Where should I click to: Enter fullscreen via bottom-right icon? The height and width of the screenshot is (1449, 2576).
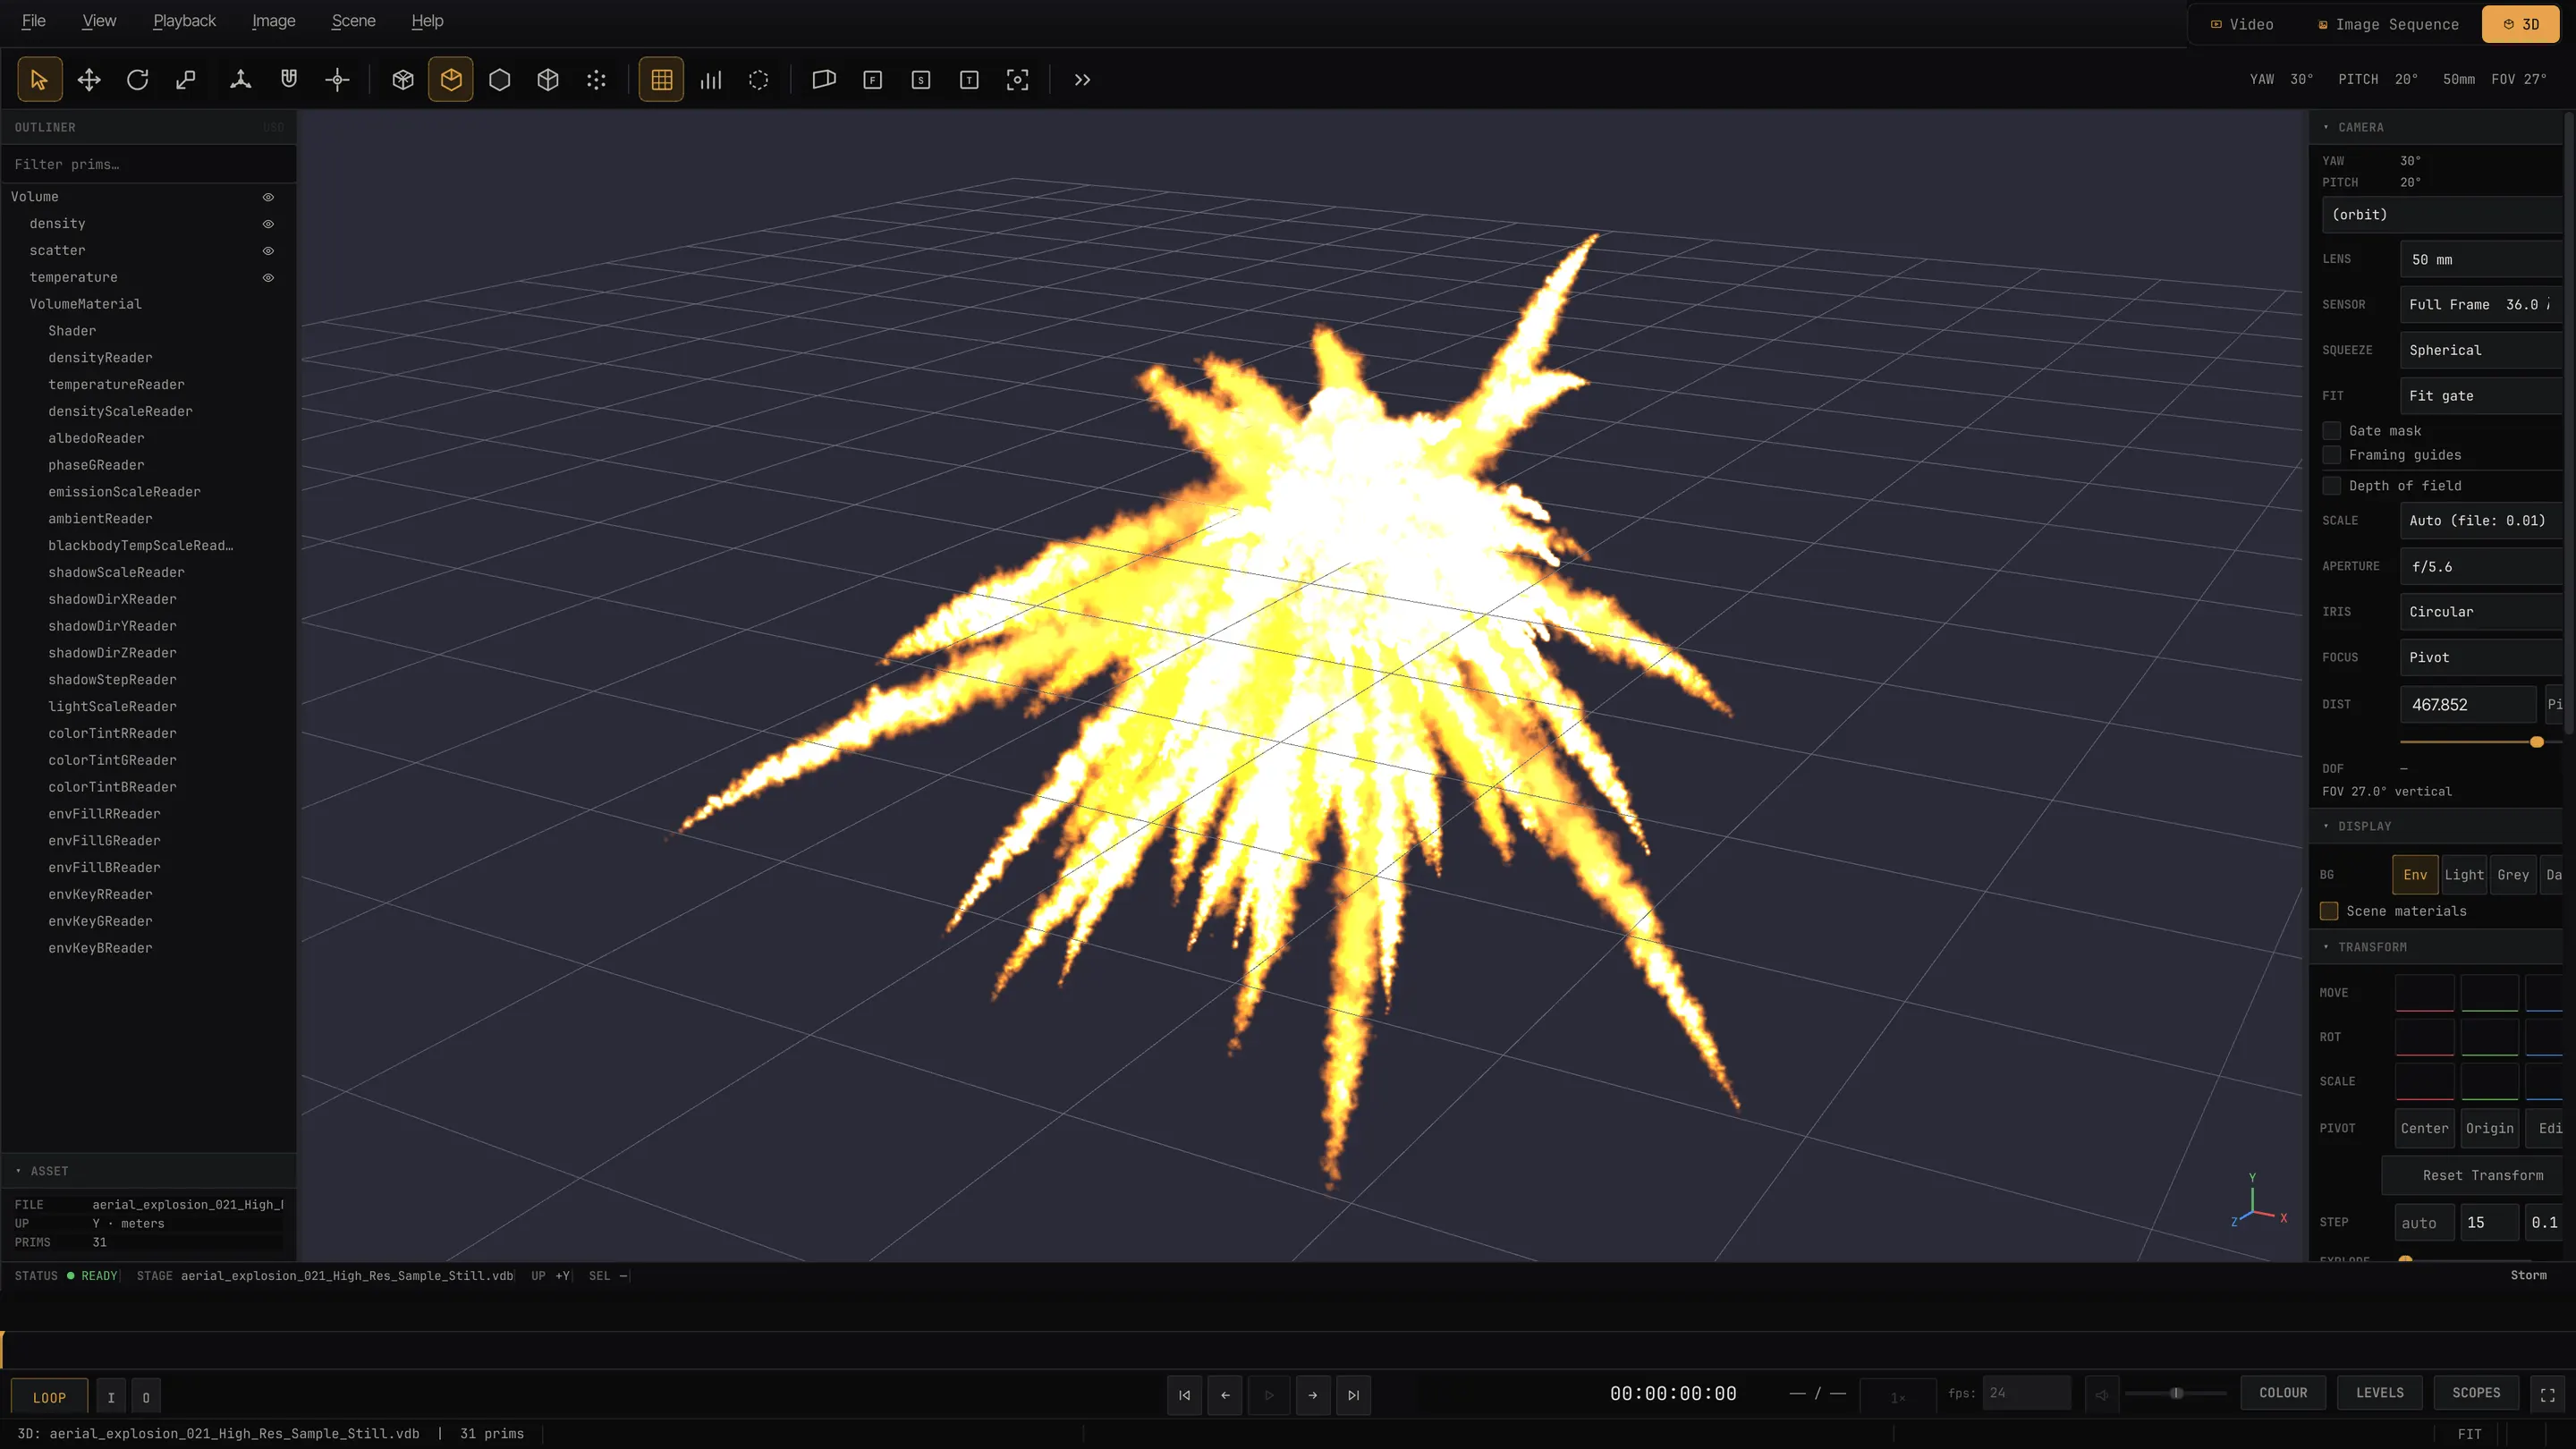(x=2547, y=1395)
